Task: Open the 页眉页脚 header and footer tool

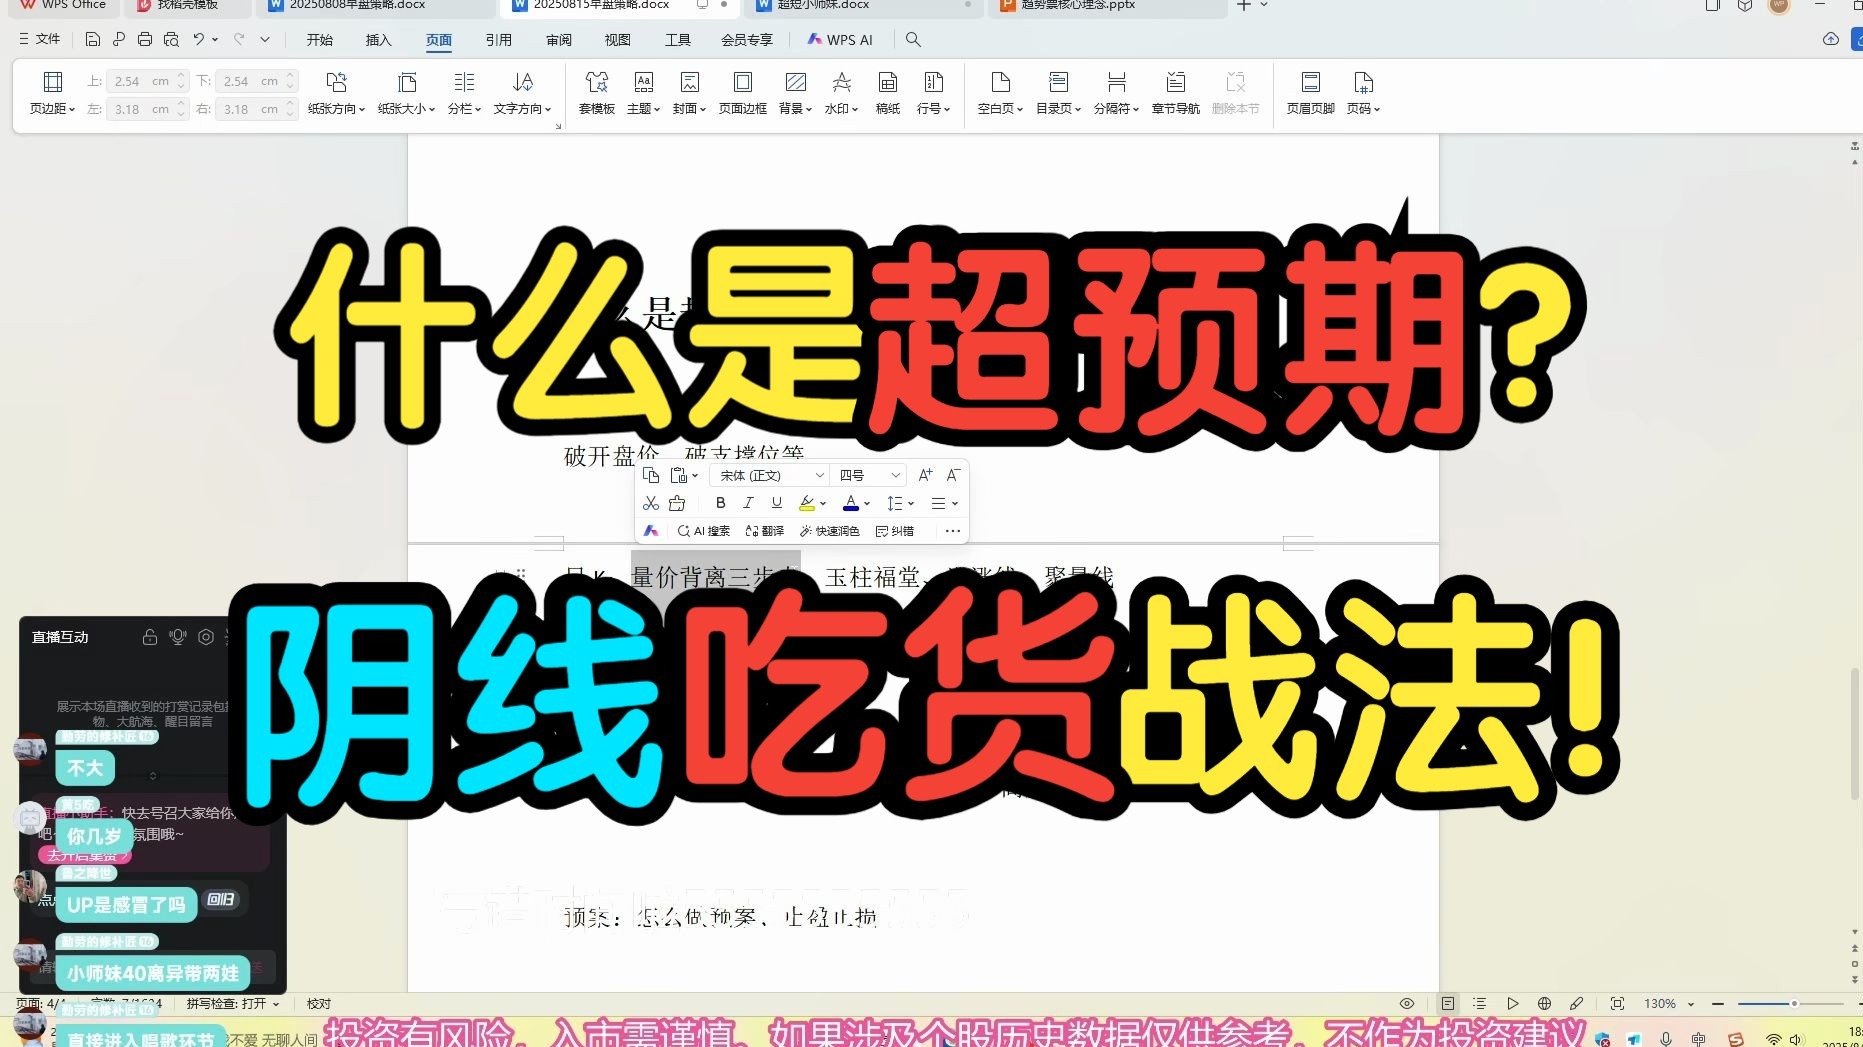Action: tap(1311, 93)
